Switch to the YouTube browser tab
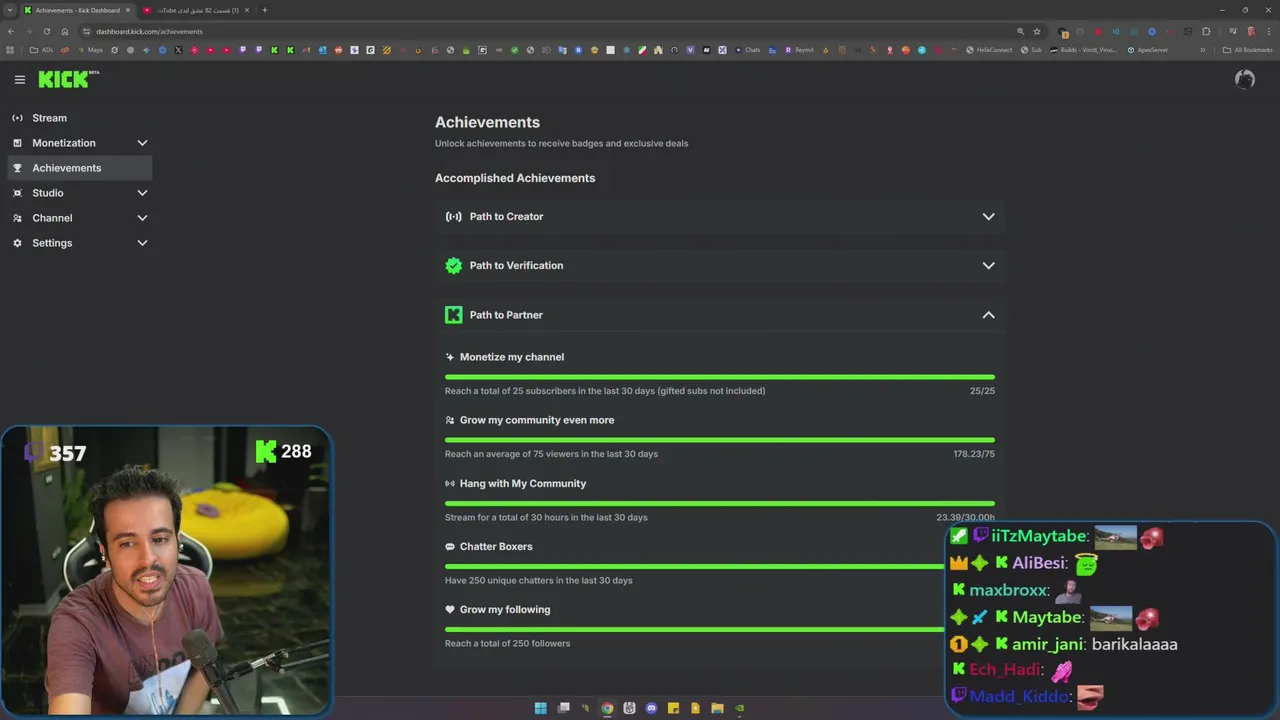The width and height of the screenshot is (1280, 720). [195, 10]
